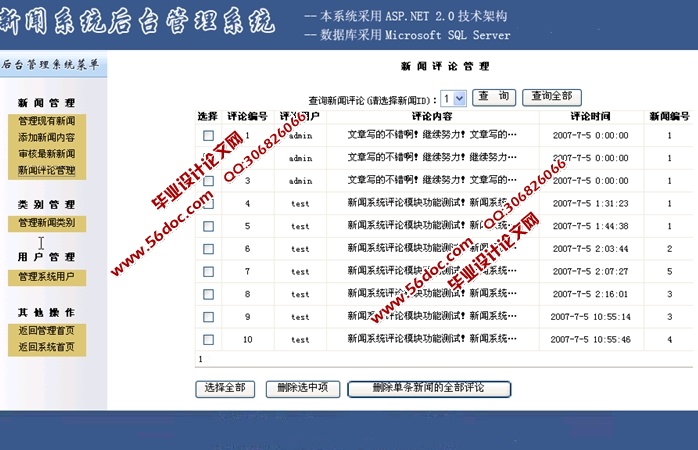The image size is (698, 450).
Task: Toggle checkbox for comment number 10
Action: (208, 340)
